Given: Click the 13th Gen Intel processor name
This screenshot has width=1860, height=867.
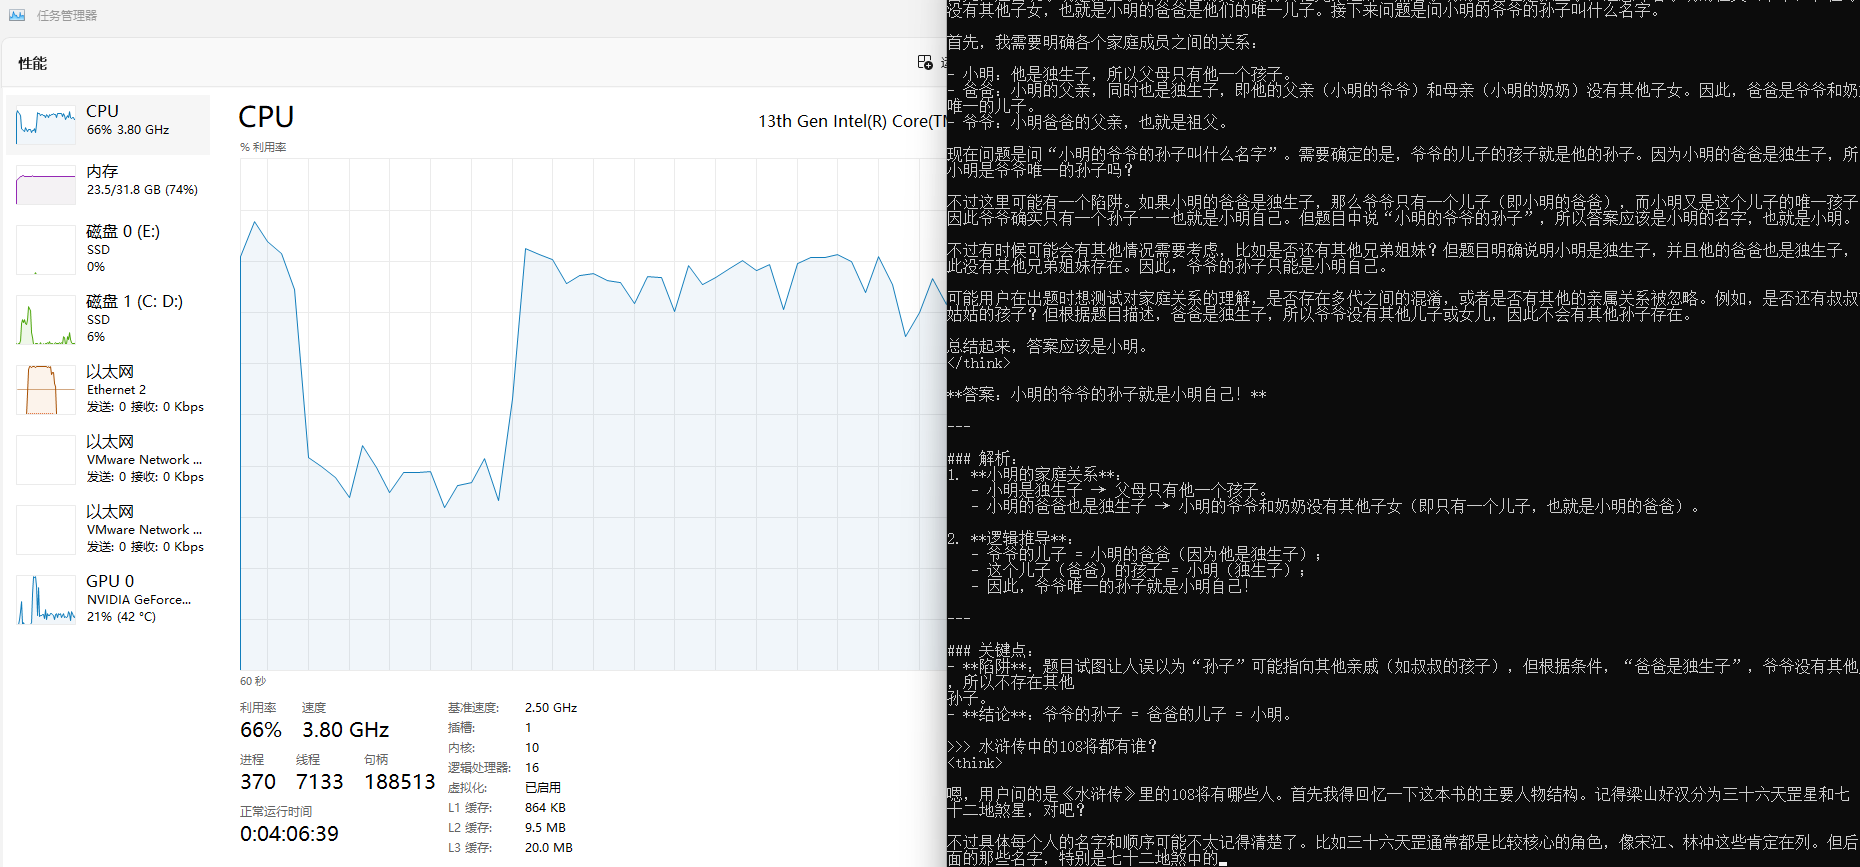Looking at the screenshot, I should coord(850,121).
